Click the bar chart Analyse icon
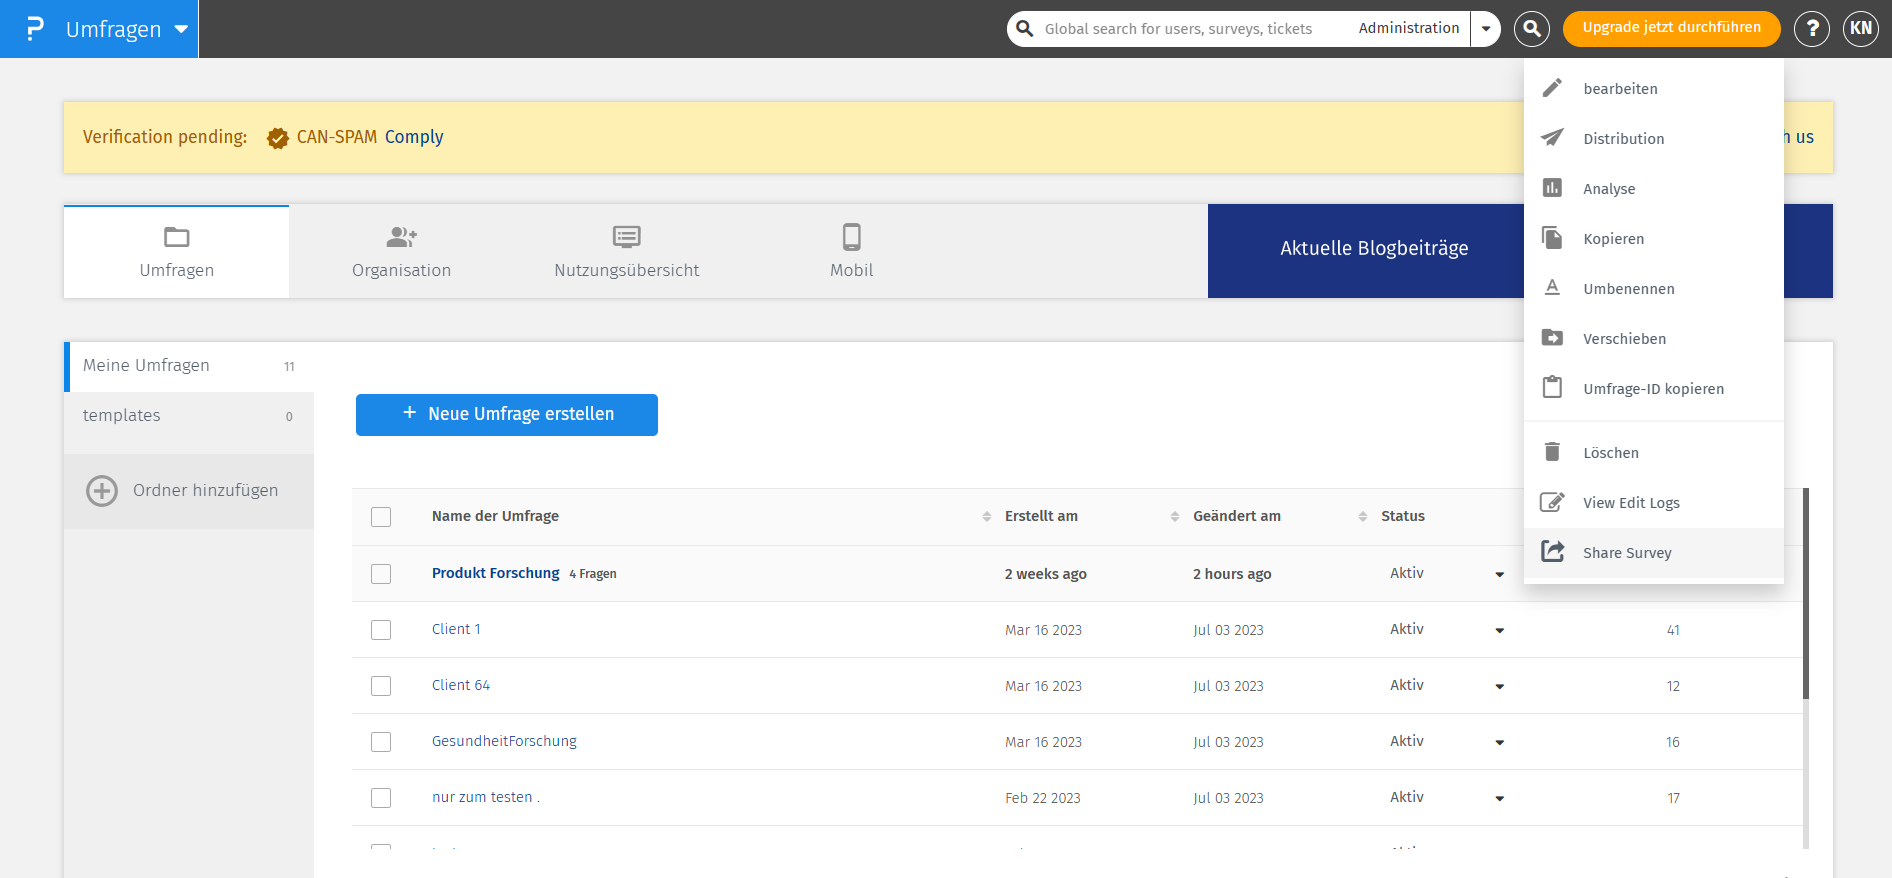 (x=1552, y=188)
